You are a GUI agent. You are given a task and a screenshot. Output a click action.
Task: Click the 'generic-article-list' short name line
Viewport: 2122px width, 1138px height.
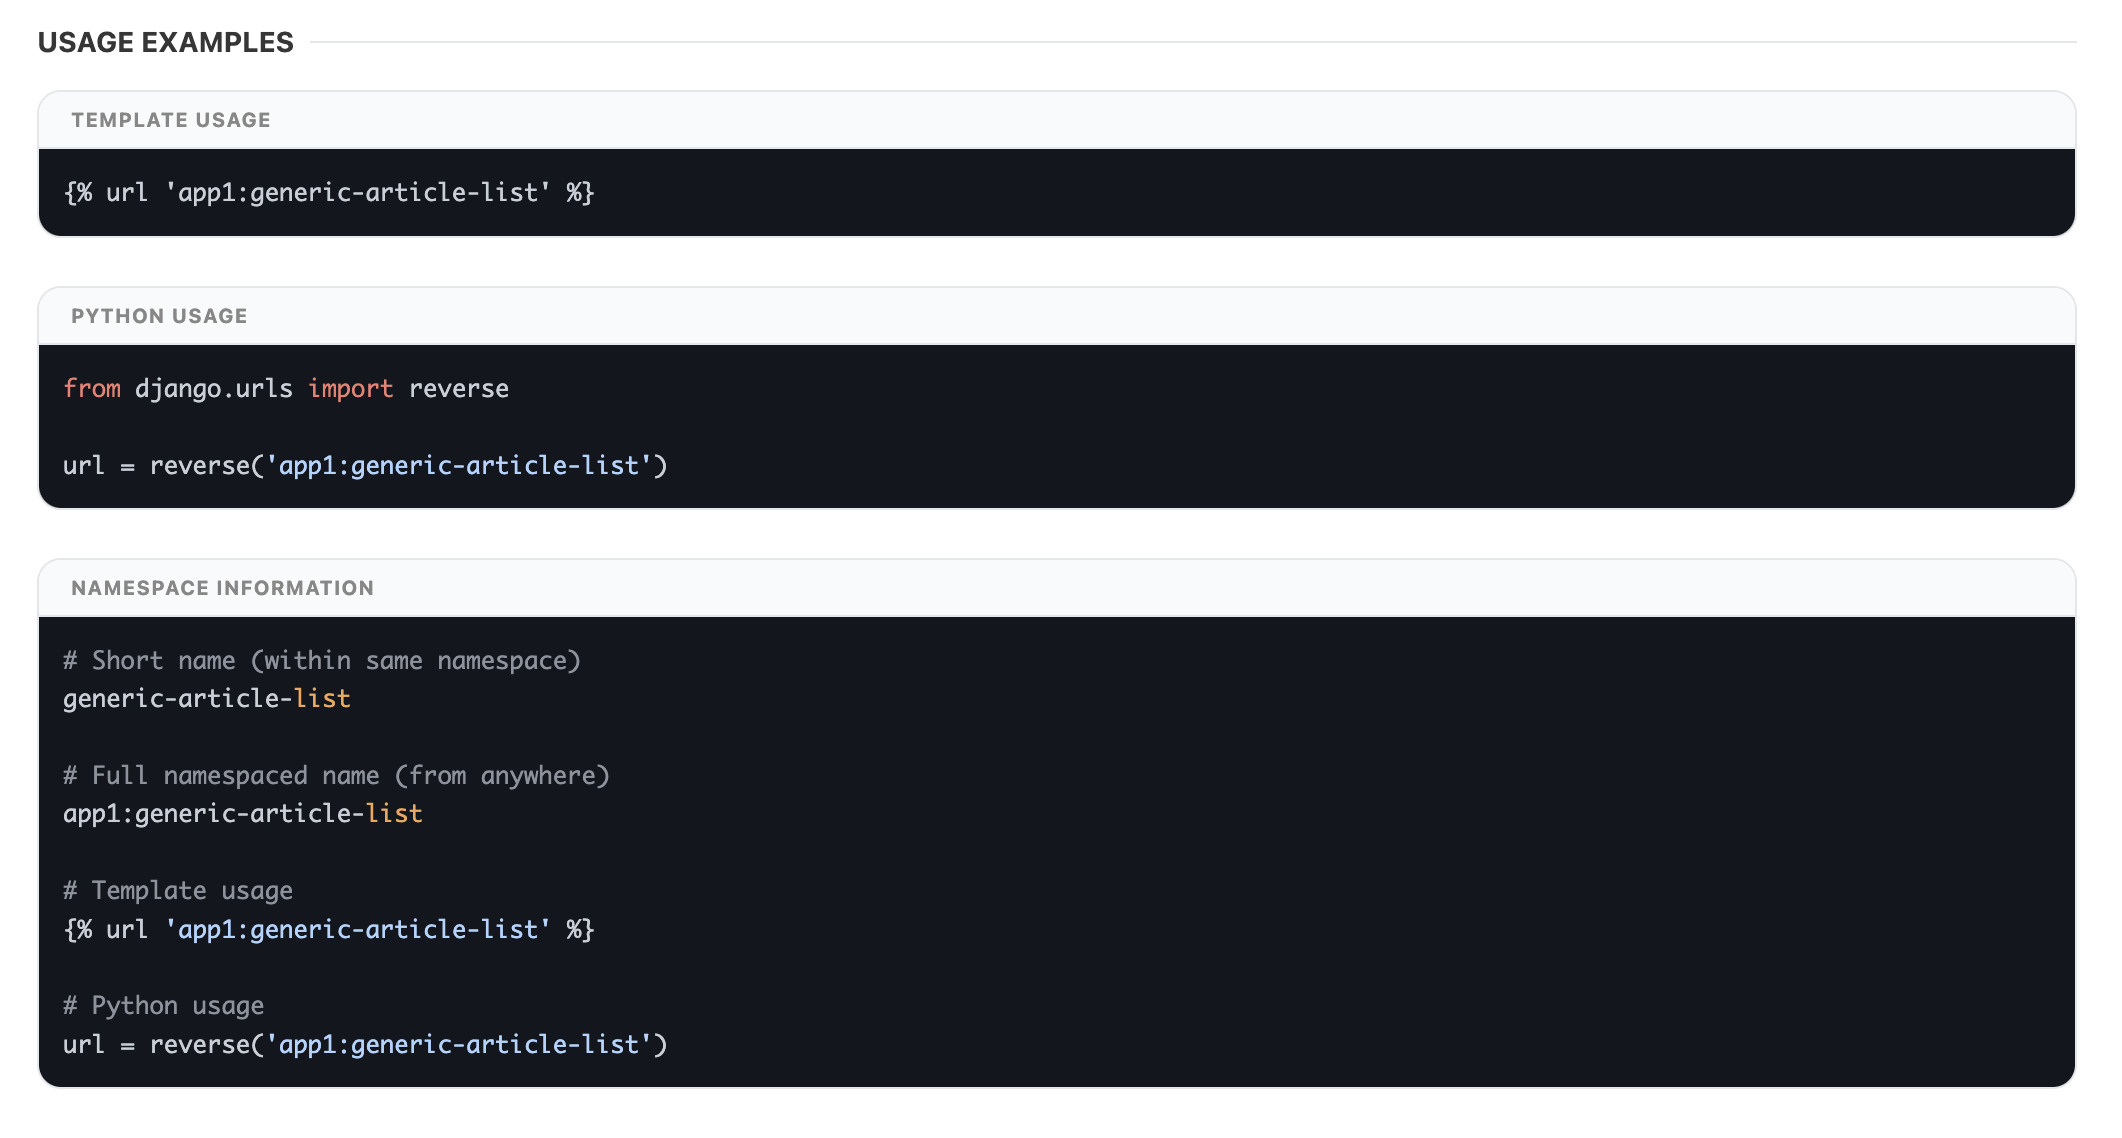[207, 698]
